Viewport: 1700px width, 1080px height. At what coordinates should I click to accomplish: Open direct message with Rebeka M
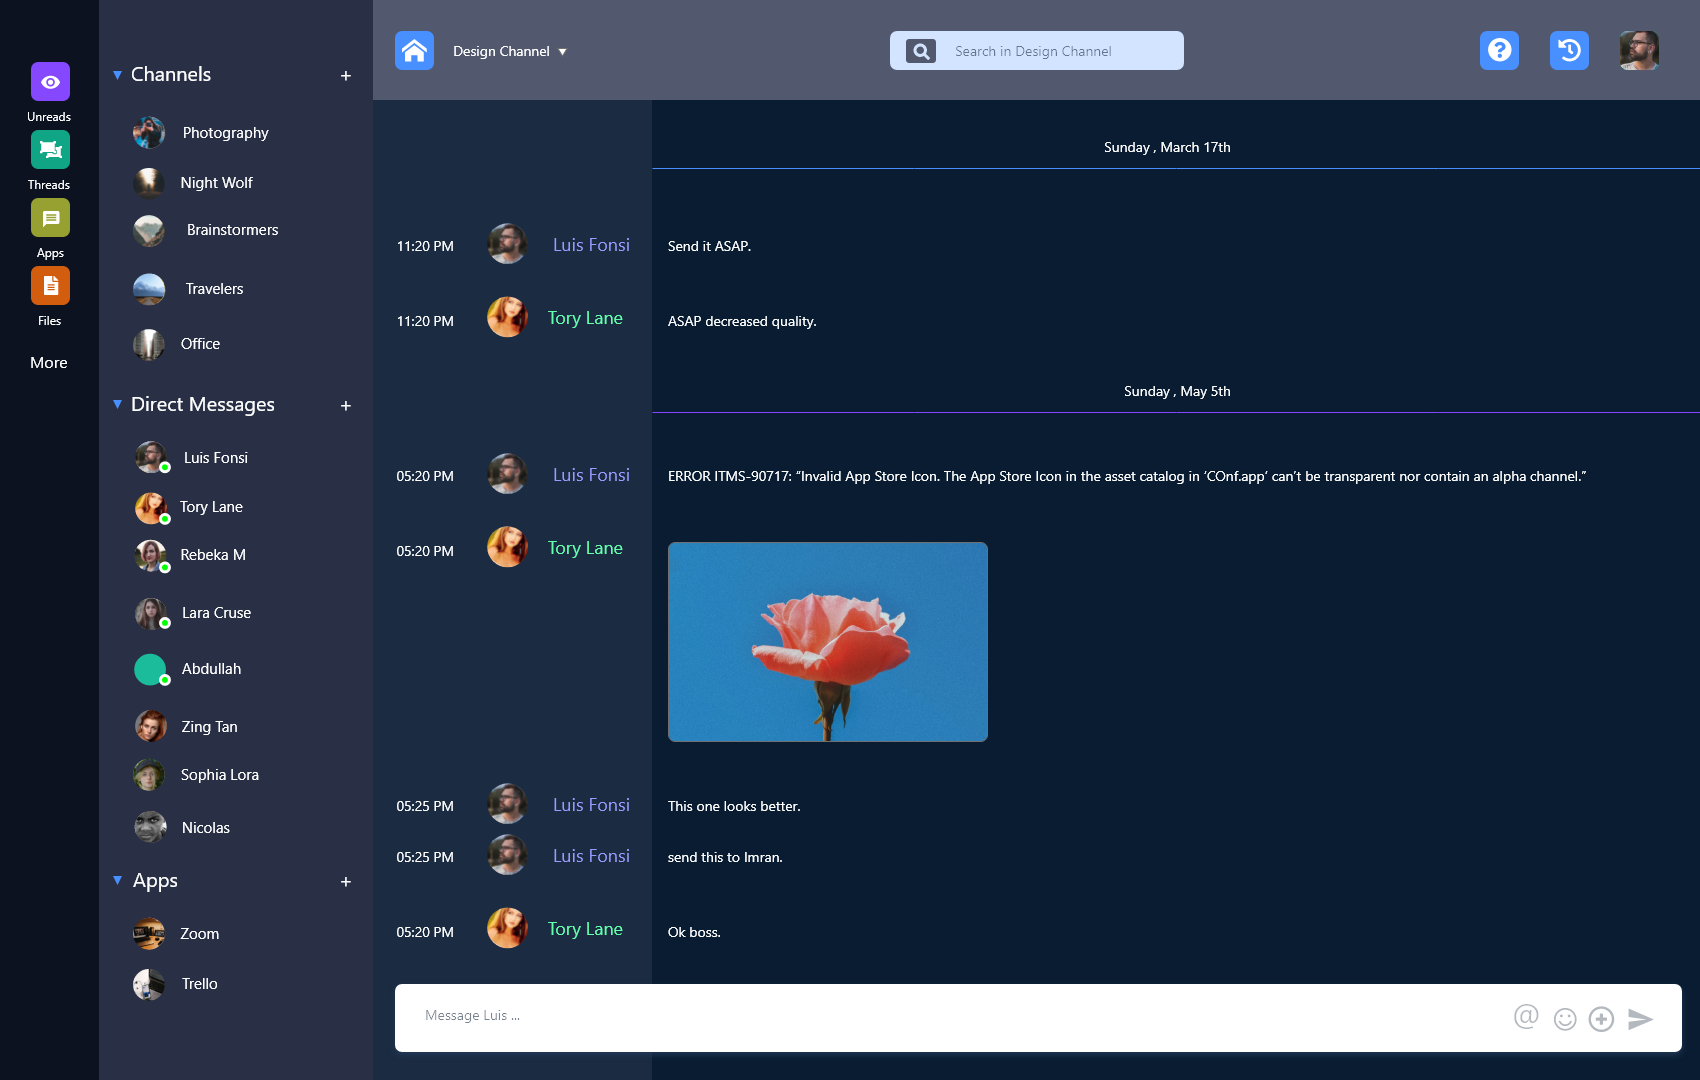[212, 555]
